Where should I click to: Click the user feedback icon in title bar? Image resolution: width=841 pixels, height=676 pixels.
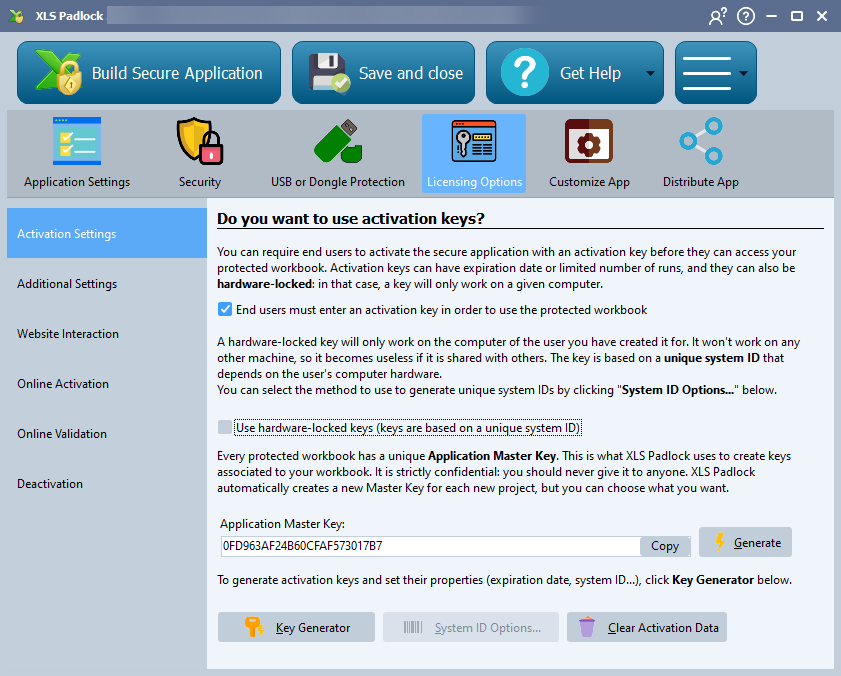(x=717, y=16)
